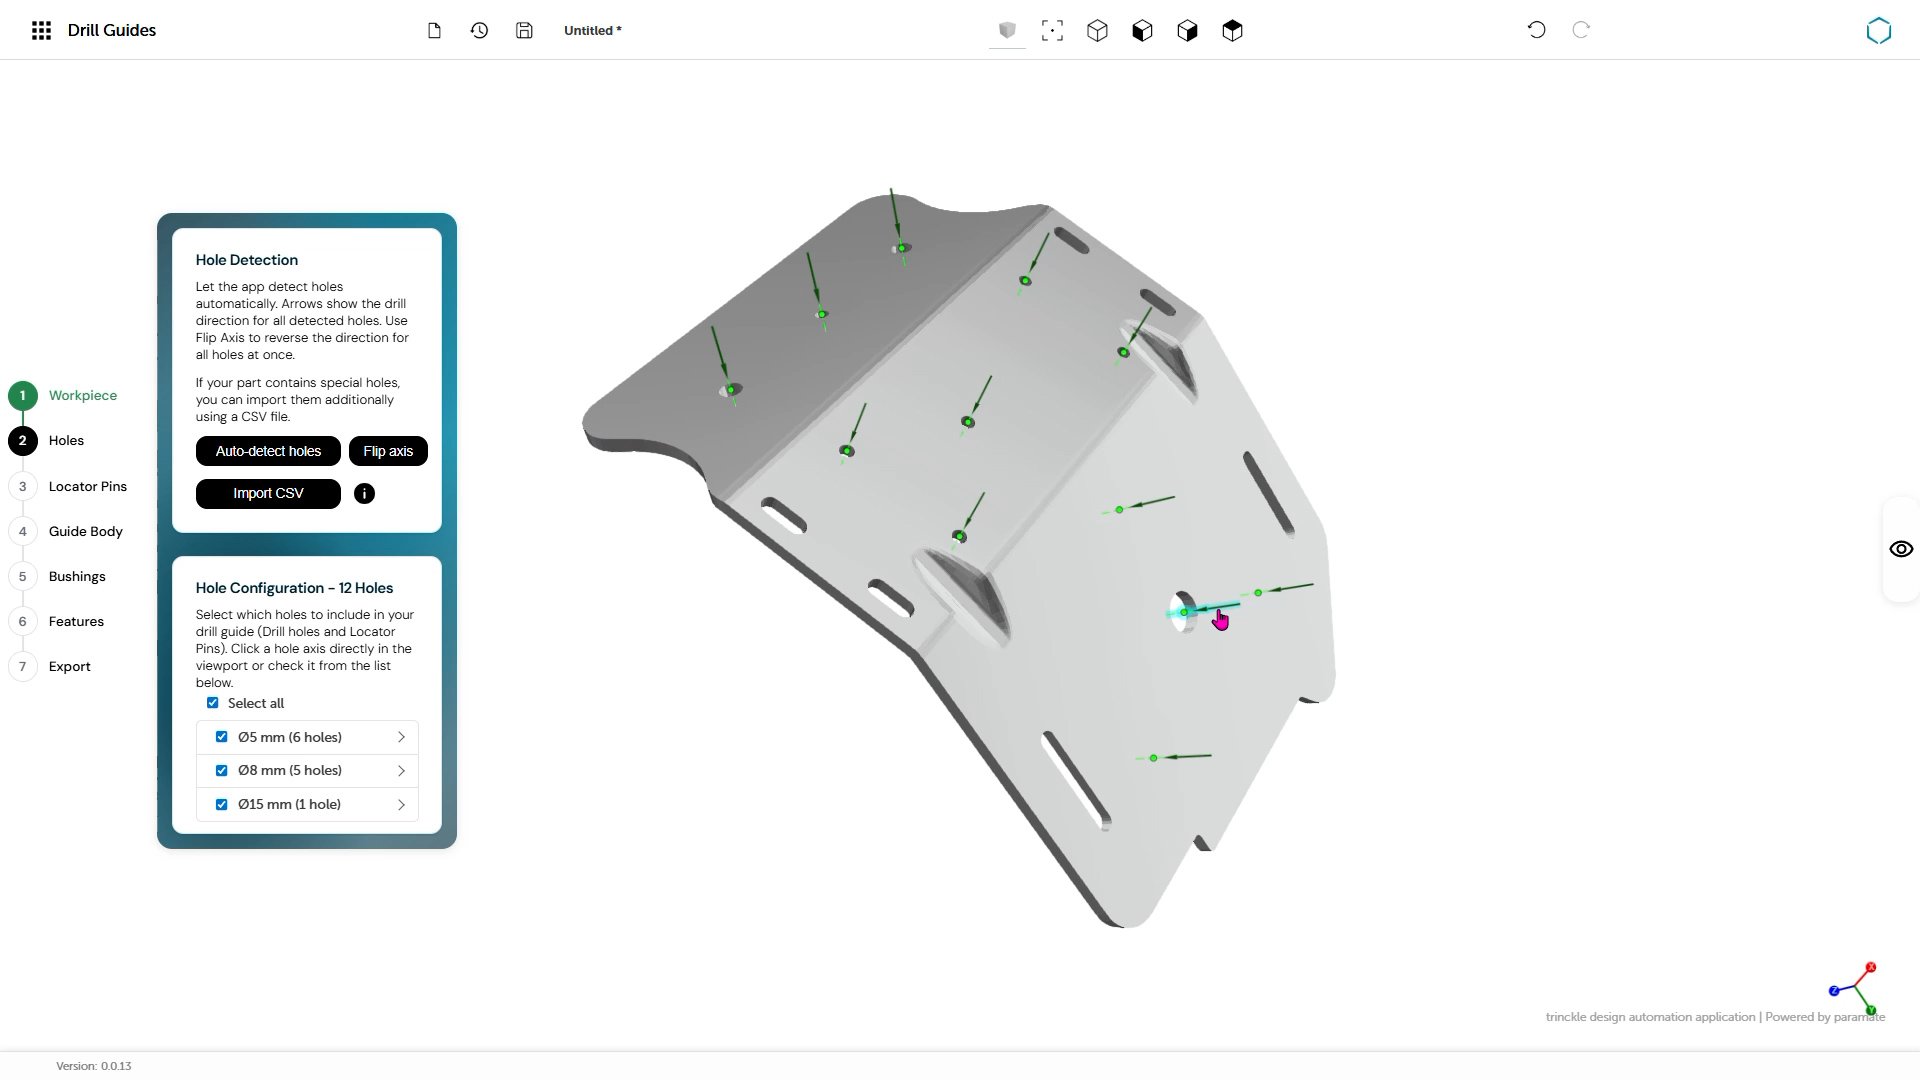The width and height of the screenshot is (1920, 1080).
Task: Switch to cube view with right face filled
Action: (x=1187, y=31)
